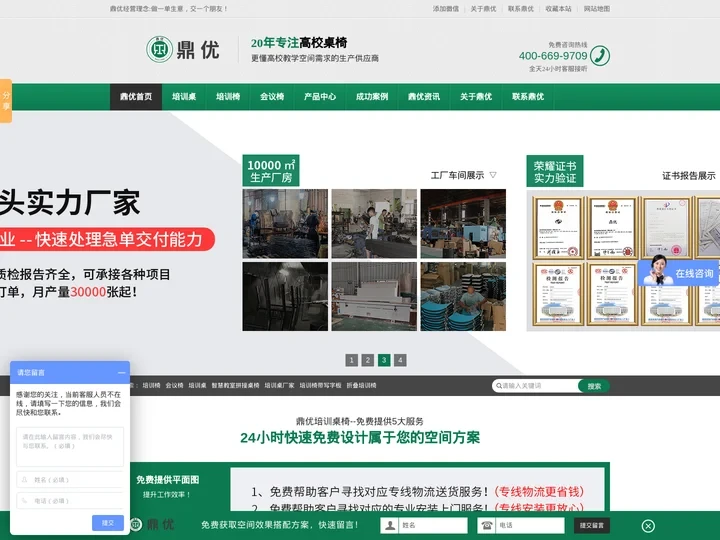Image resolution: width=720 pixels, height=540 pixels.
Task: Open 会议椅 nav menu
Action: point(272,96)
